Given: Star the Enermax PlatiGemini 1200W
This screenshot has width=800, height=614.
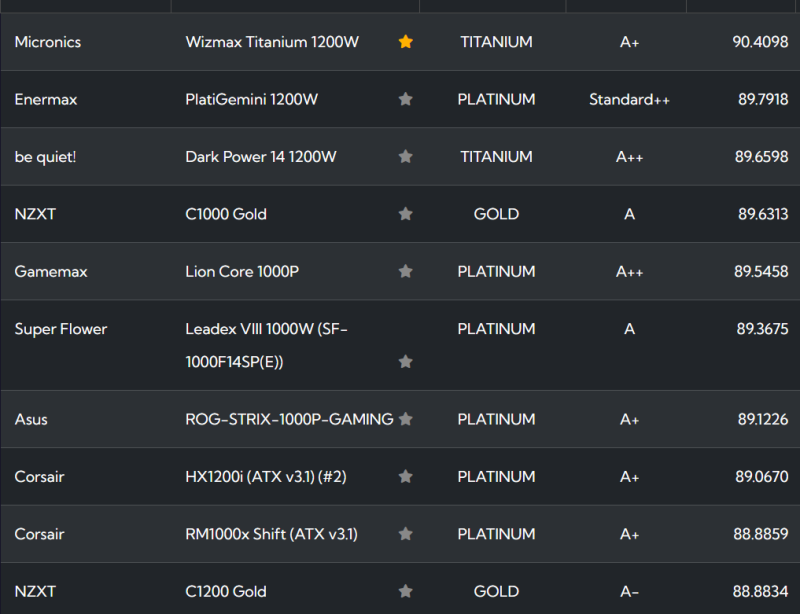Looking at the screenshot, I should [405, 99].
